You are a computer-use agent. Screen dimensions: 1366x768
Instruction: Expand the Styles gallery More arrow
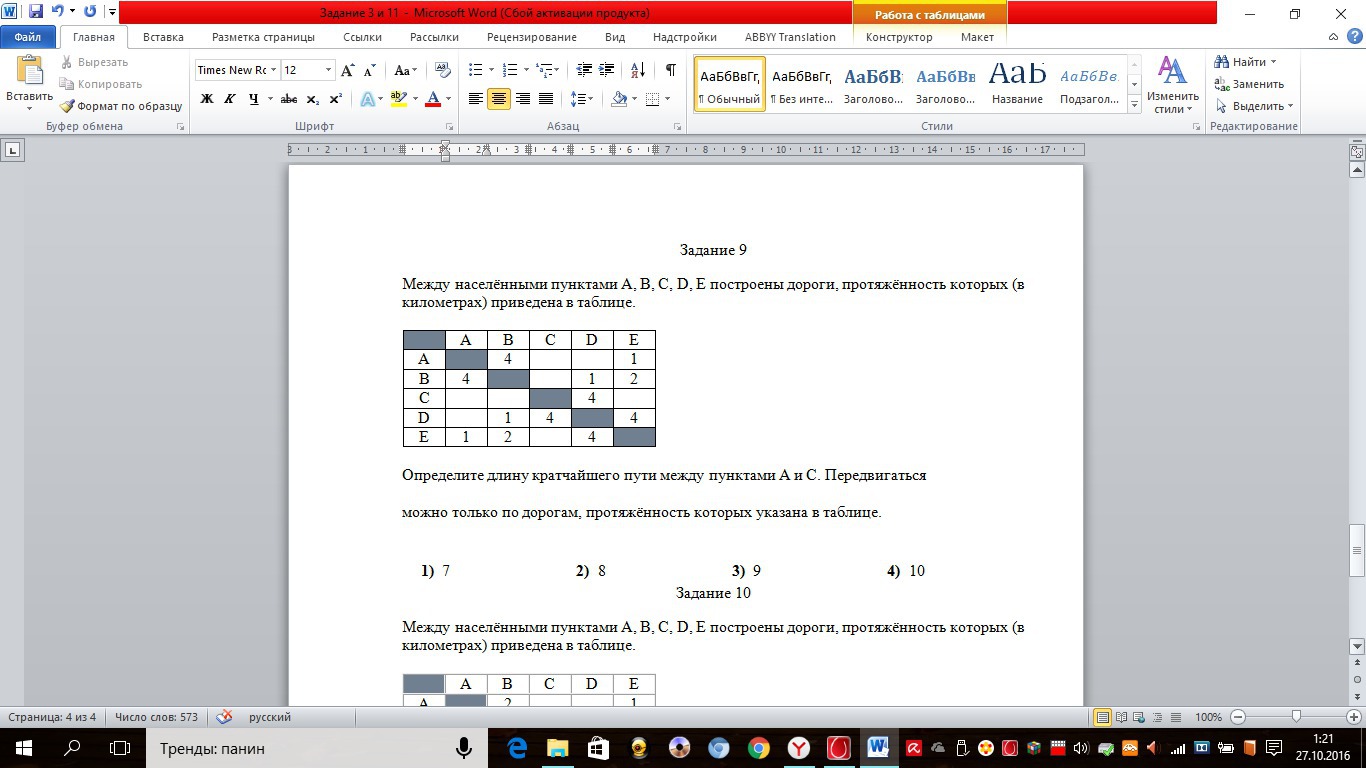[x=1135, y=105]
